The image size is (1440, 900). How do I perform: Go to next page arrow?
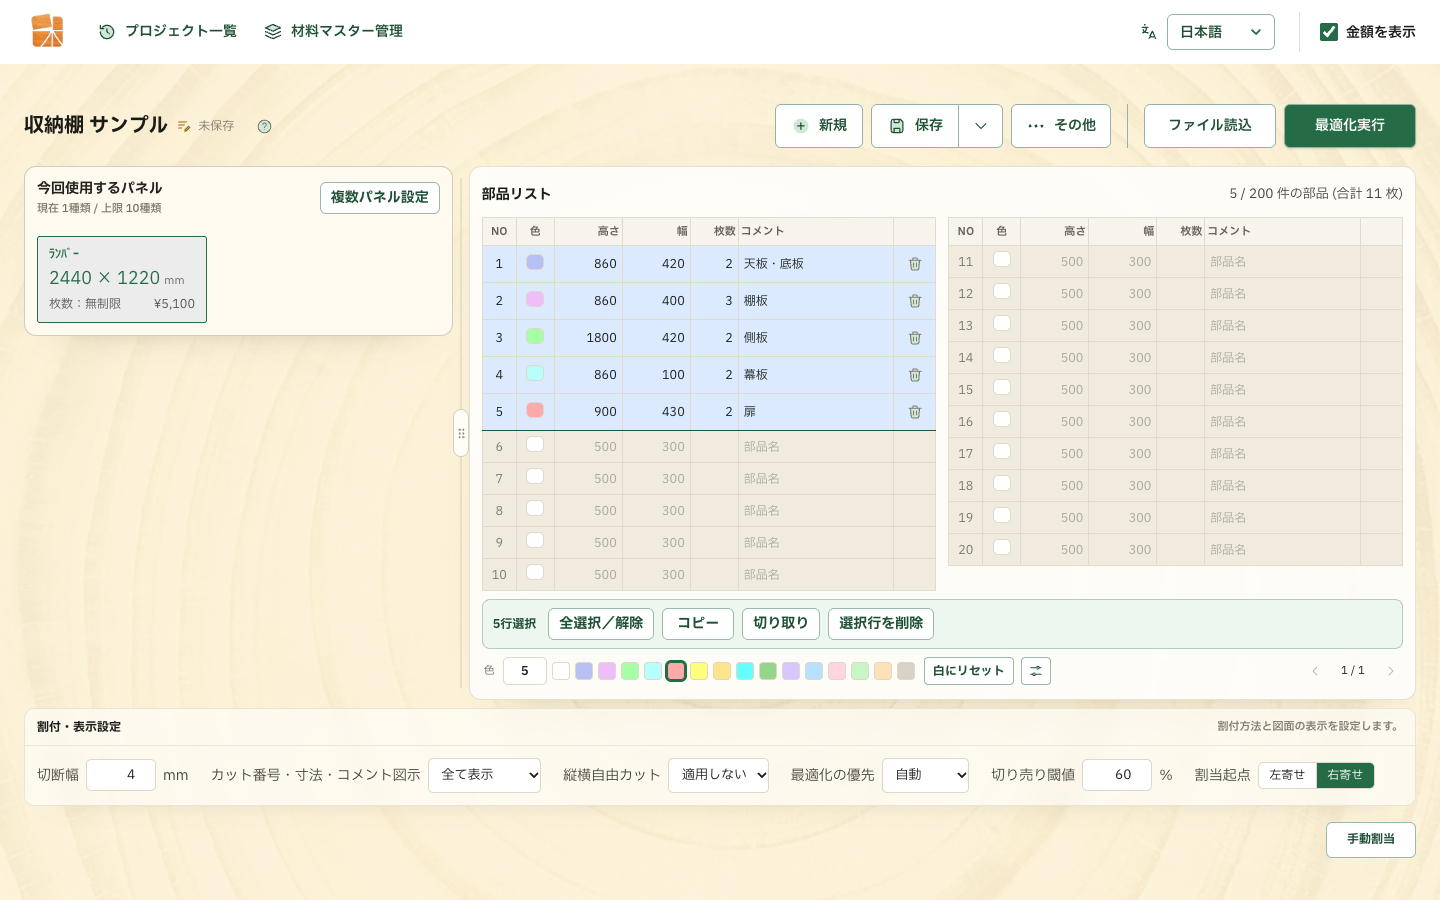click(x=1390, y=671)
